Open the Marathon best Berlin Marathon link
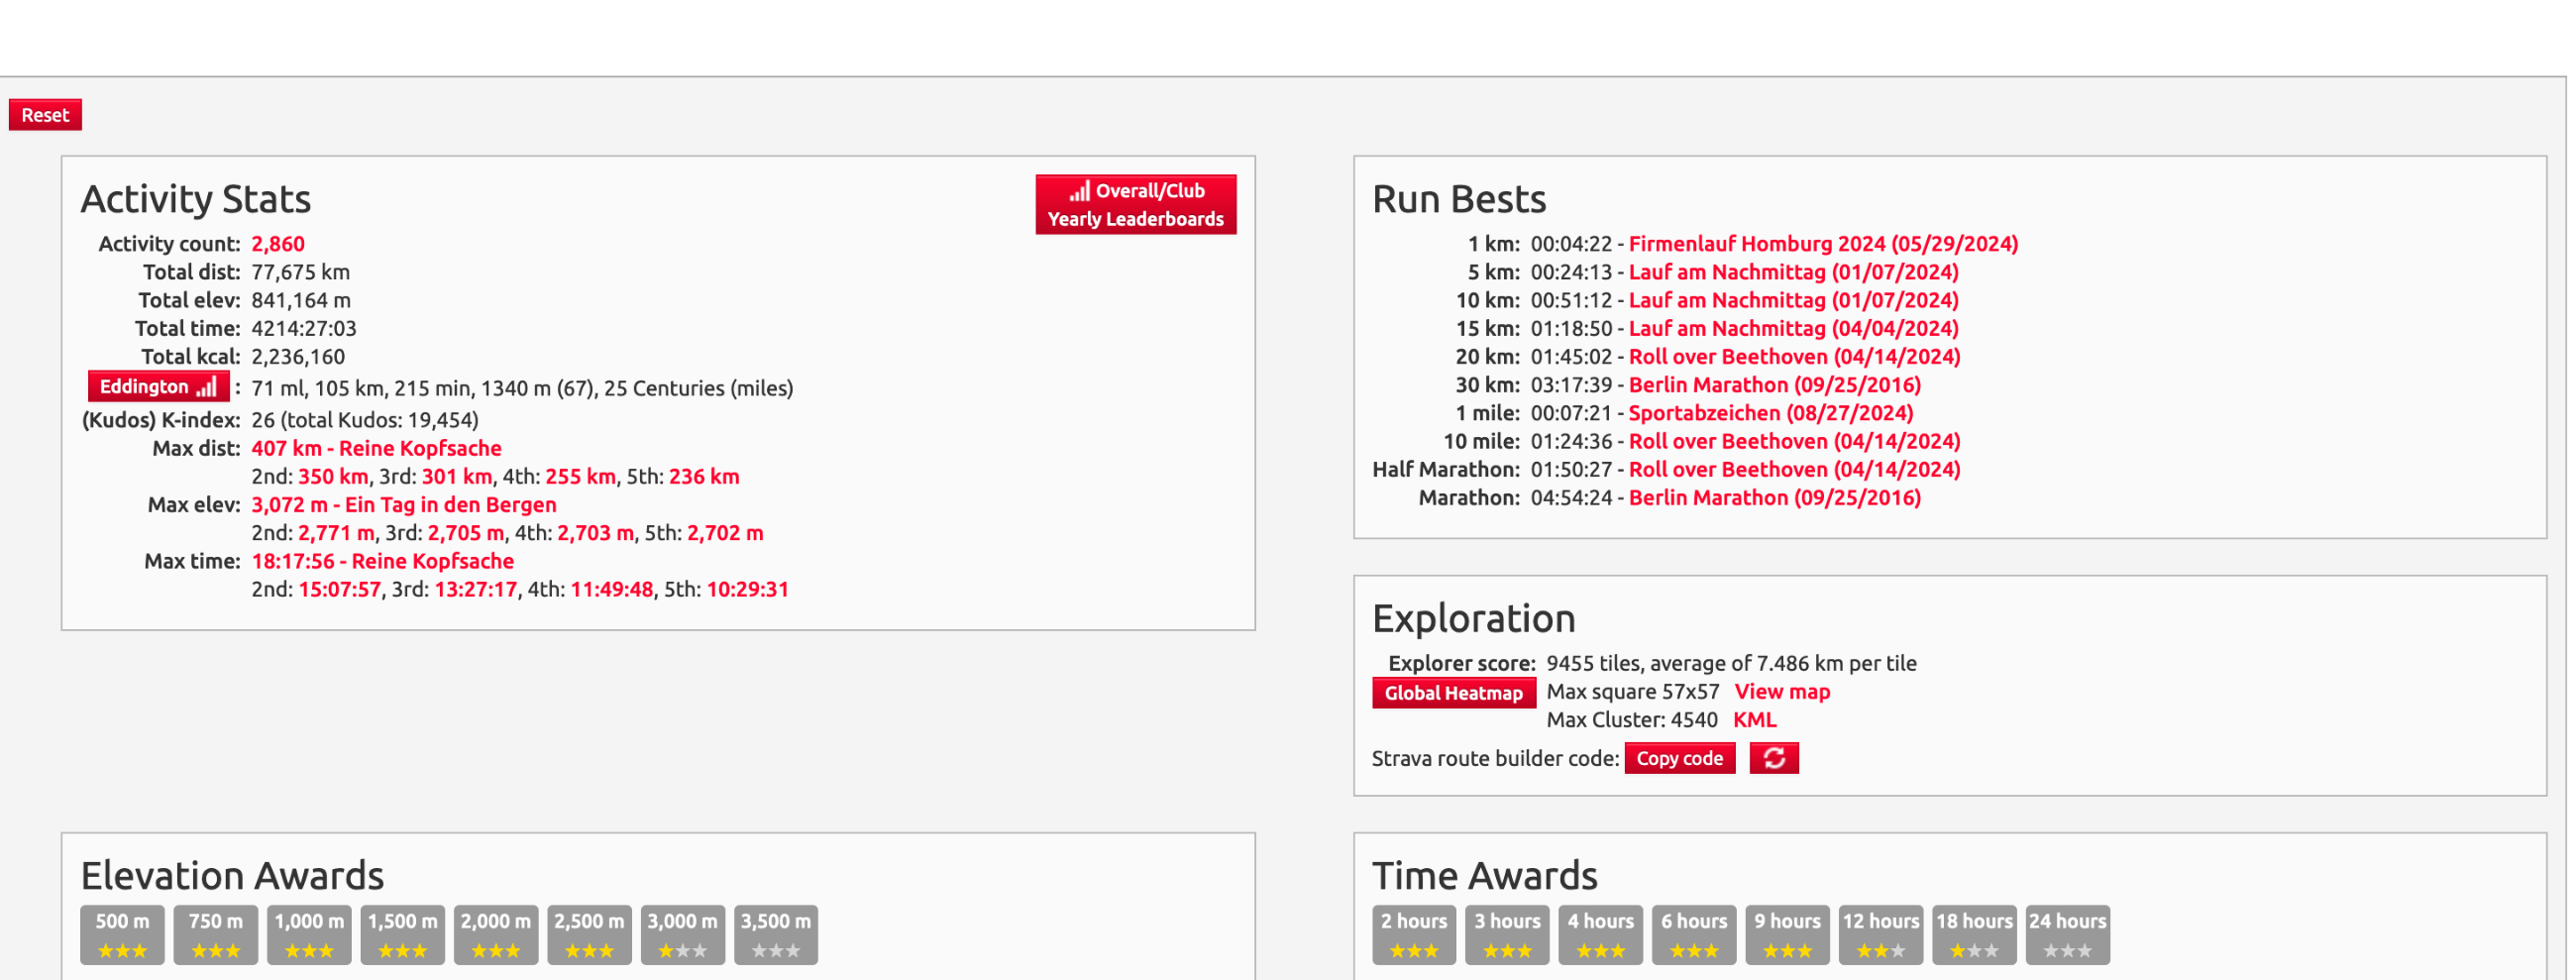Image resolution: width=2576 pixels, height=980 pixels. tap(1774, 498)
